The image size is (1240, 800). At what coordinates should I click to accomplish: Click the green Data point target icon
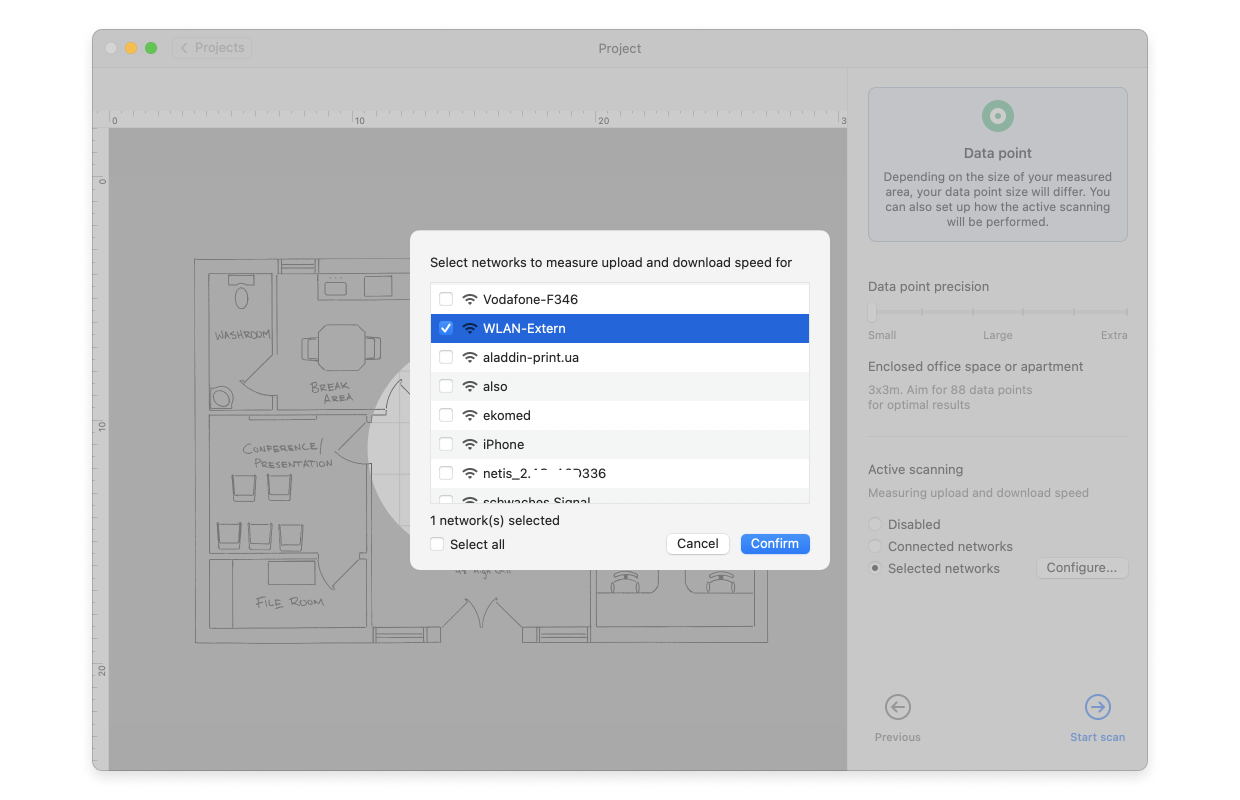click(997, 115)
